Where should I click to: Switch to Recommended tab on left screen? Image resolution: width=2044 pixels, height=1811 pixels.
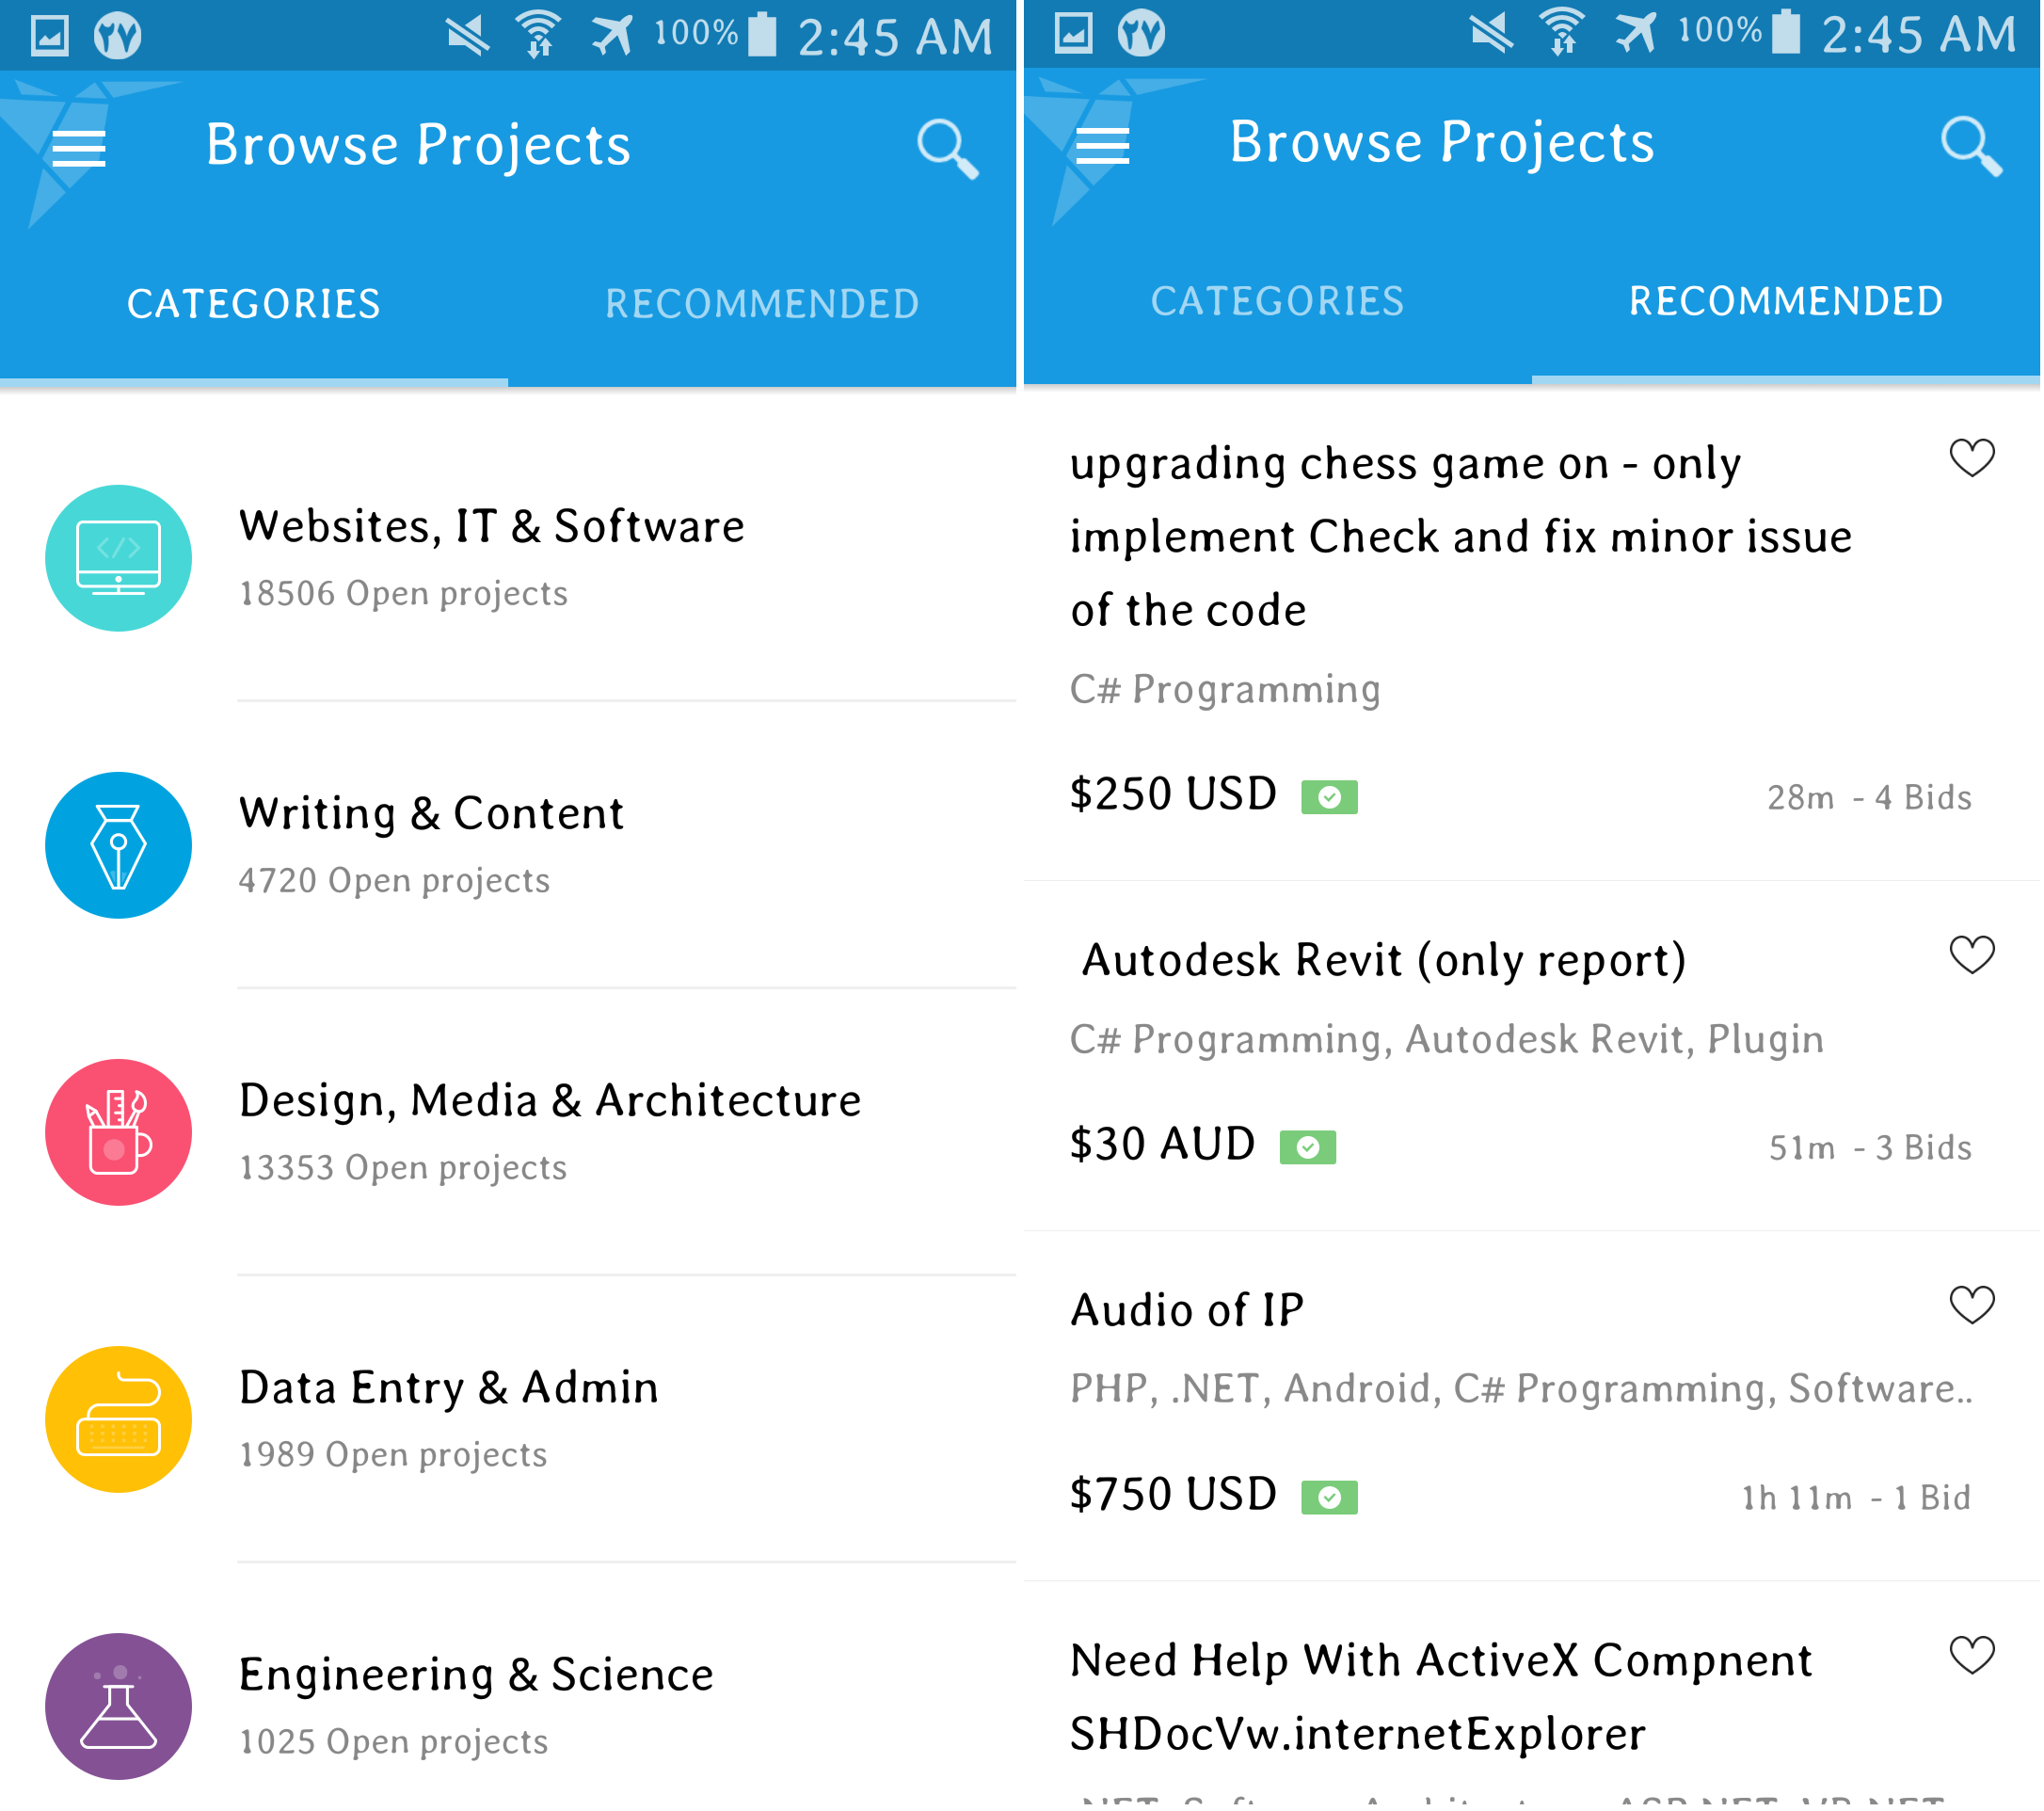coord(761,304)
